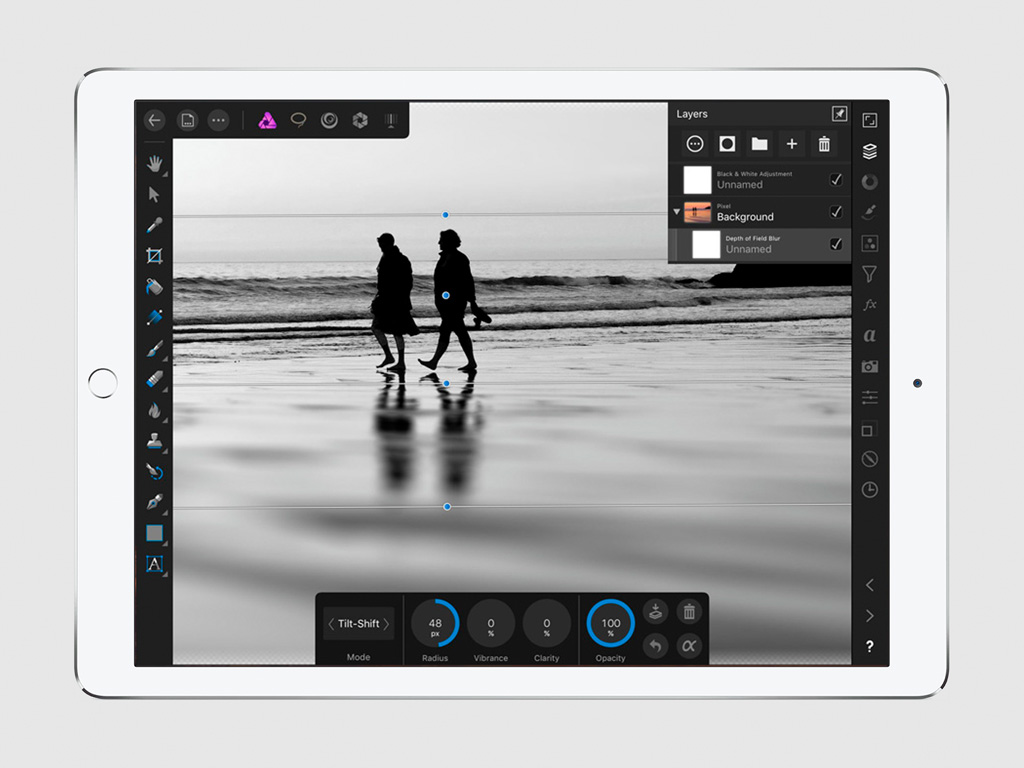Screen dimensions: 1024x768
Task: Pick the Erase brush tool
Action: (154, 379)
